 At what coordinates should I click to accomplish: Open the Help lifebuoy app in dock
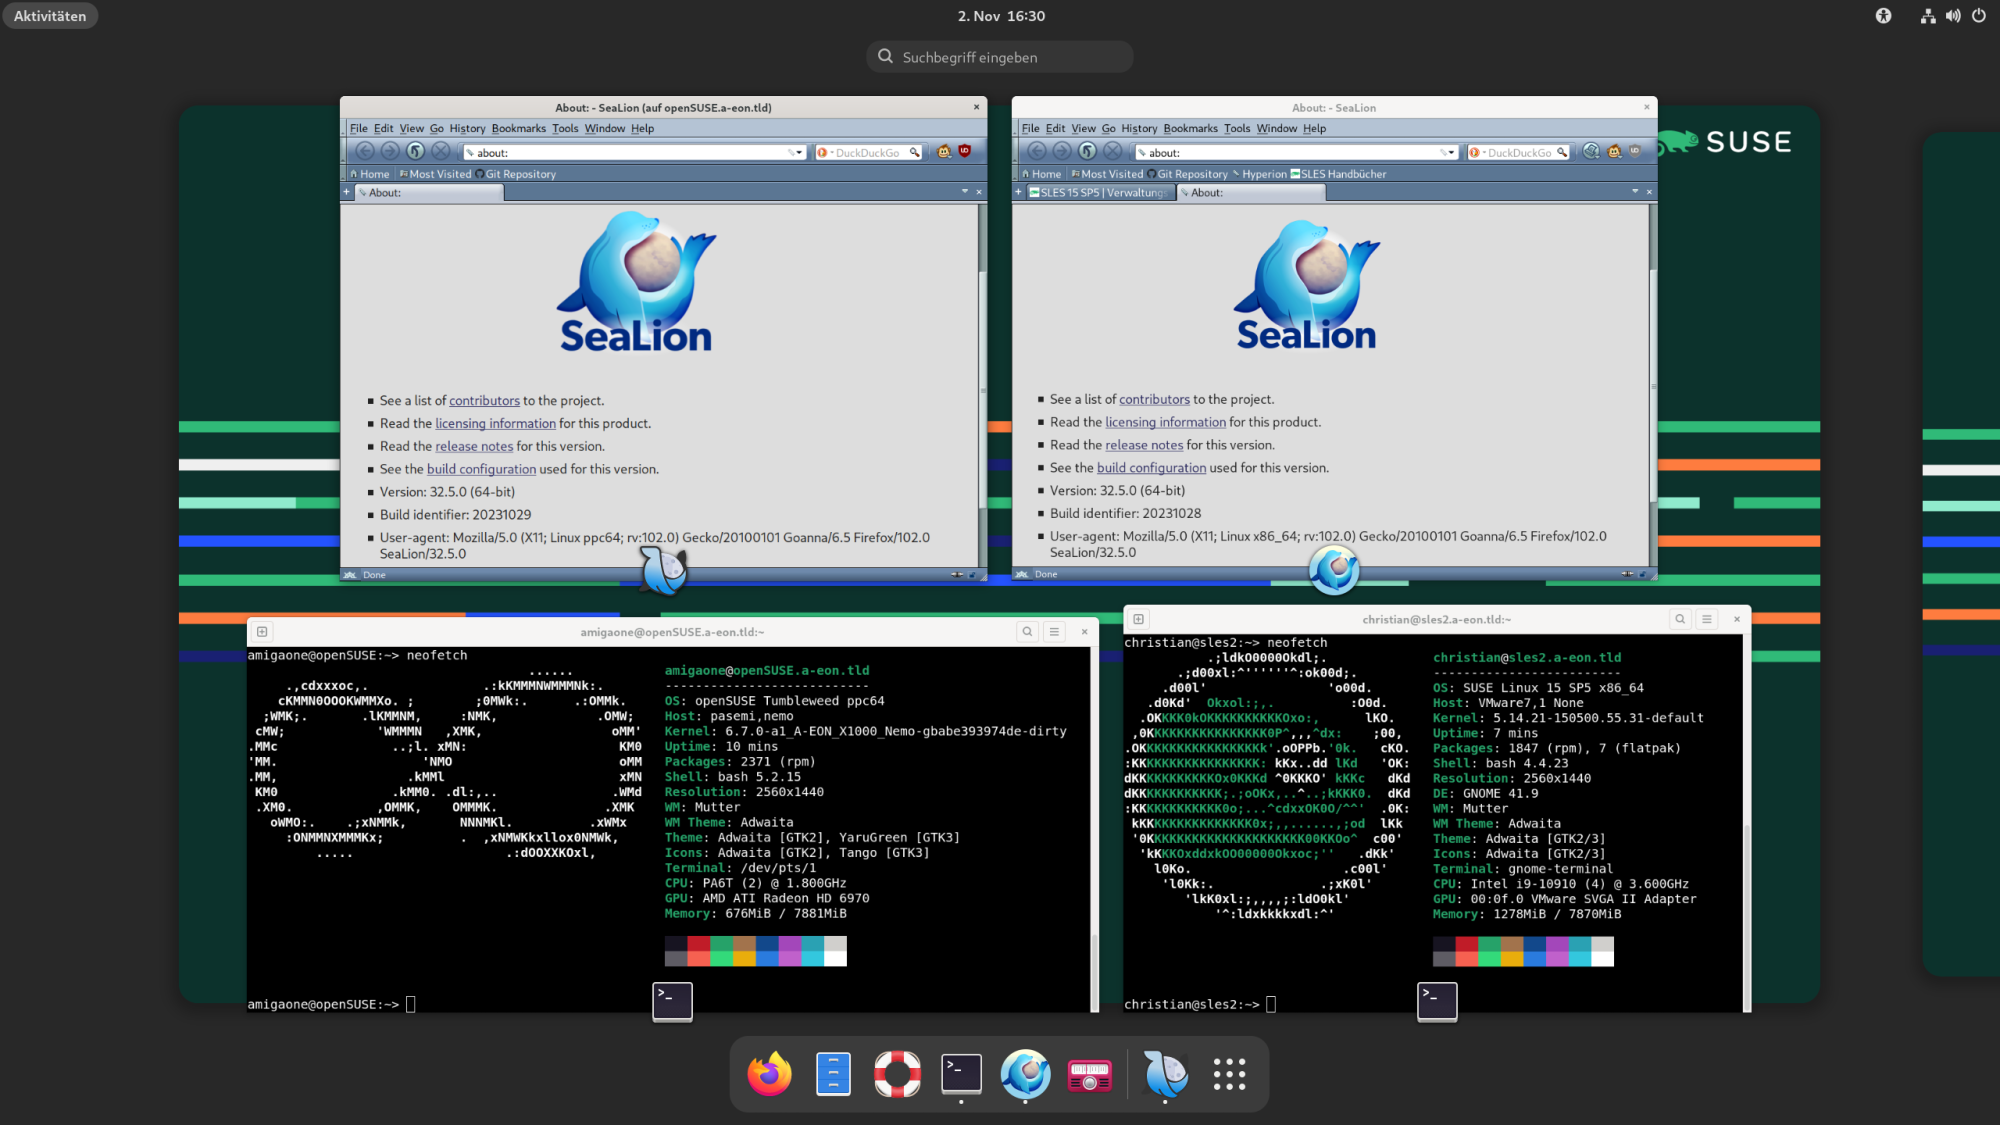point(897,1074)
